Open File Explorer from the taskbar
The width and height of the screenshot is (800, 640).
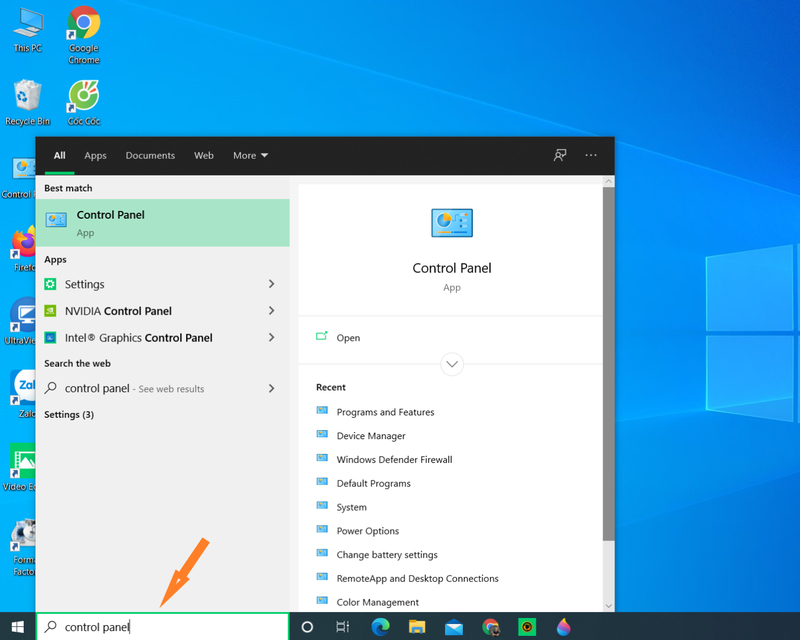417,627
